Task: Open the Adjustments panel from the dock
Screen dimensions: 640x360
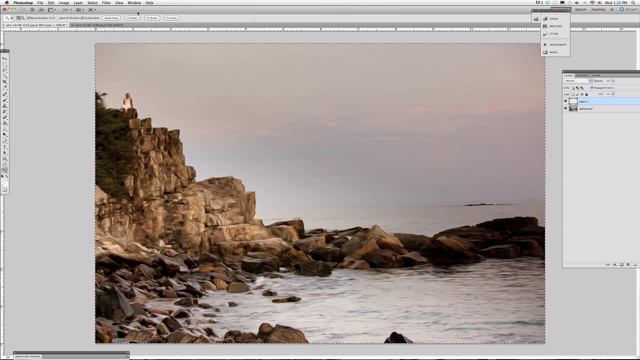Action: tap(555, 44)
